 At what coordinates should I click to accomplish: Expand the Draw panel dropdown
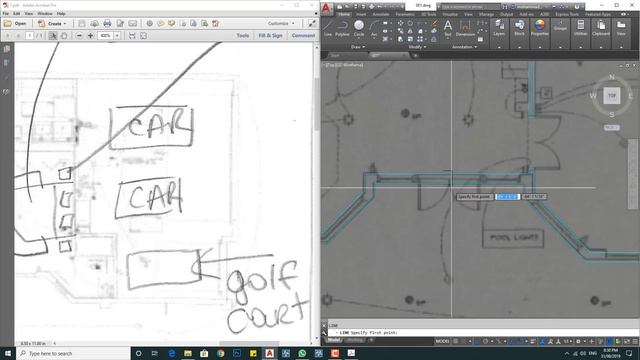point(358,47)
